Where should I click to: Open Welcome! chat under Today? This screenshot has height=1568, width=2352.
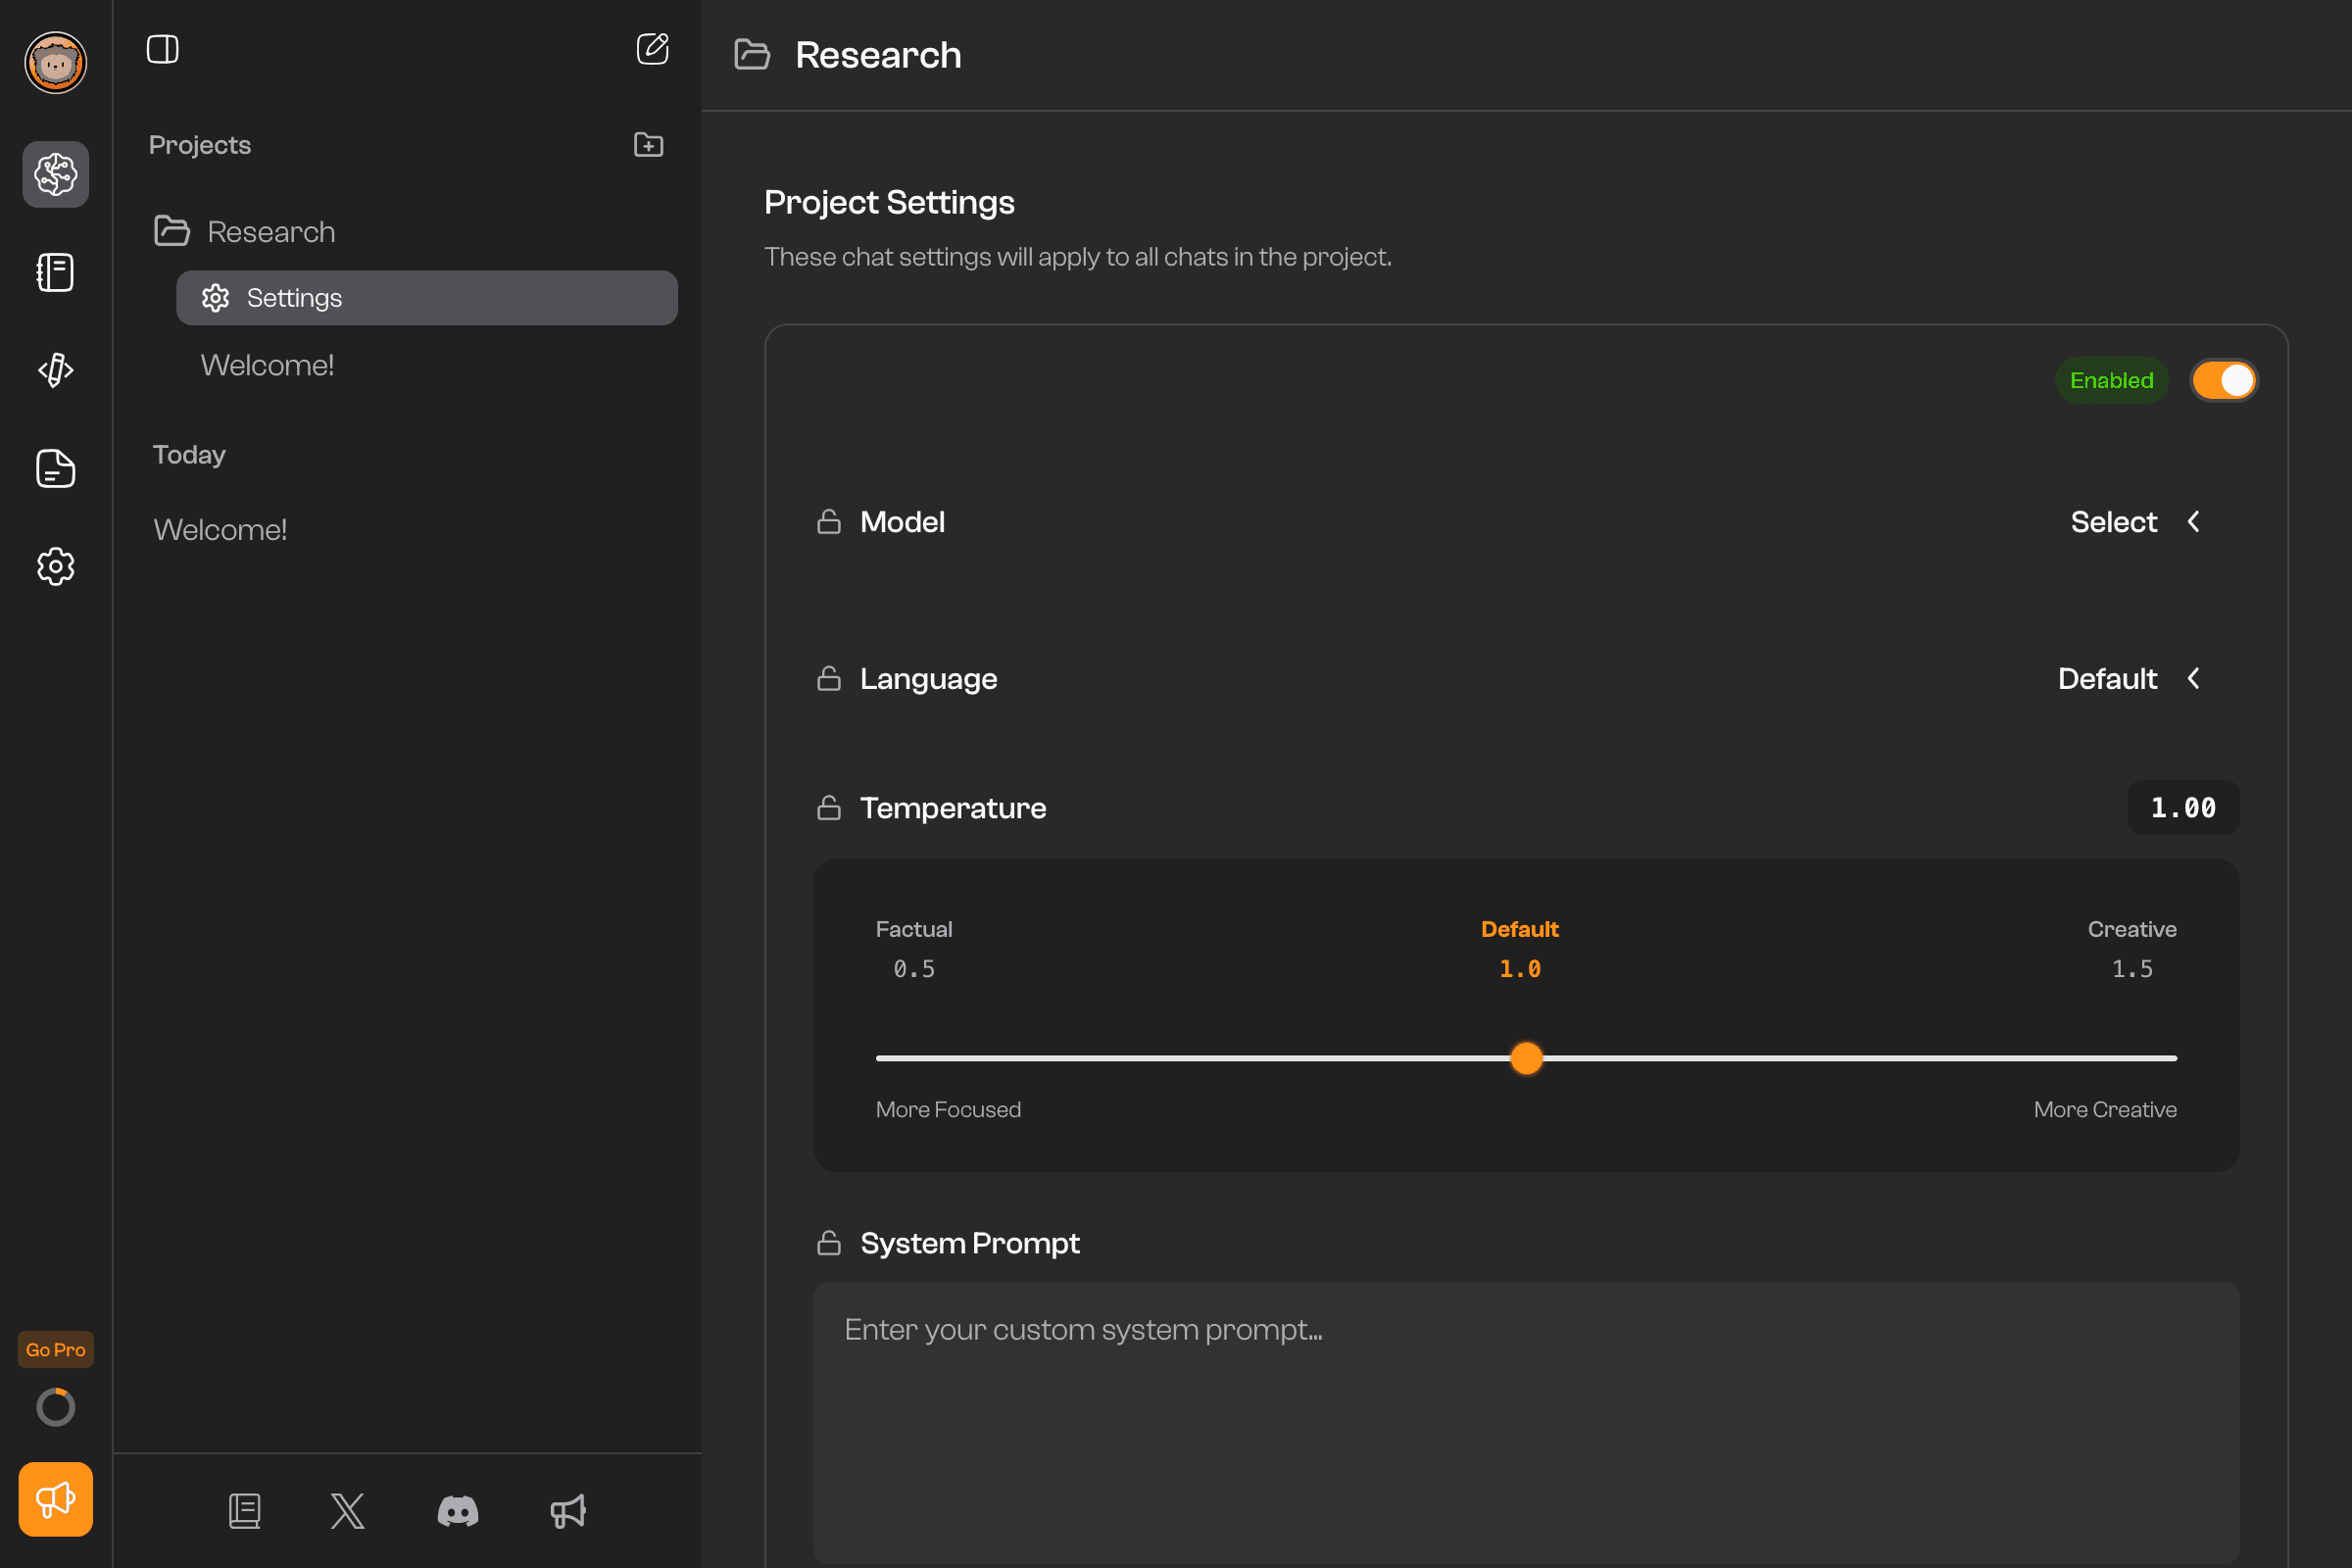coord(220,529)
